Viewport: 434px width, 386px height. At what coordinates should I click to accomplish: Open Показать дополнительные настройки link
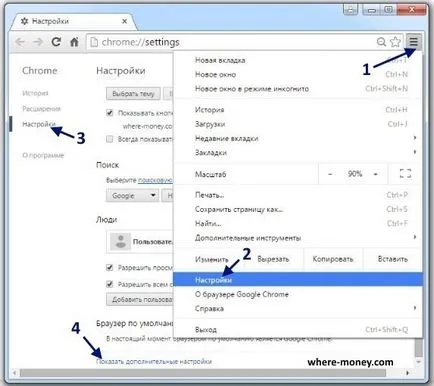tap(154, 361)
